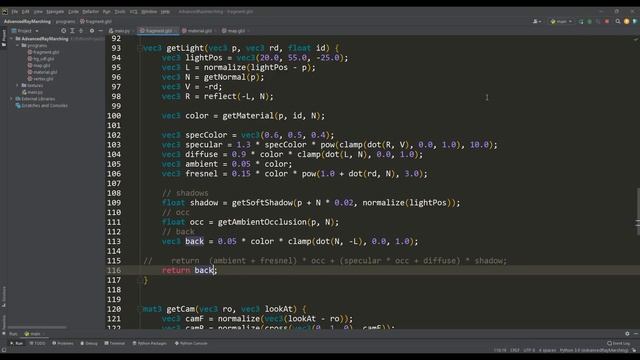Click line number 109 in gutter

[x=114, y=203]
